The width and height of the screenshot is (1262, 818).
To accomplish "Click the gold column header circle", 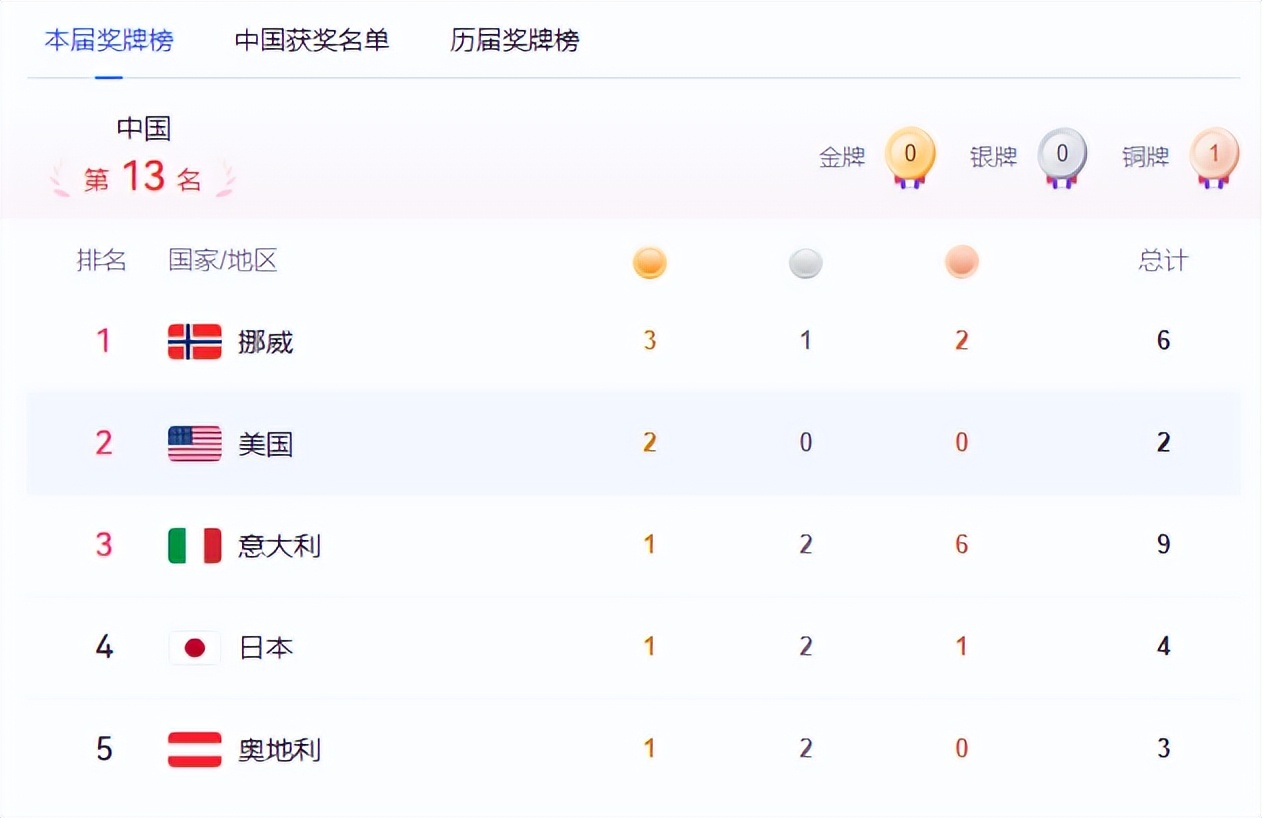I will pyautogui.click(x=650, y=262).
